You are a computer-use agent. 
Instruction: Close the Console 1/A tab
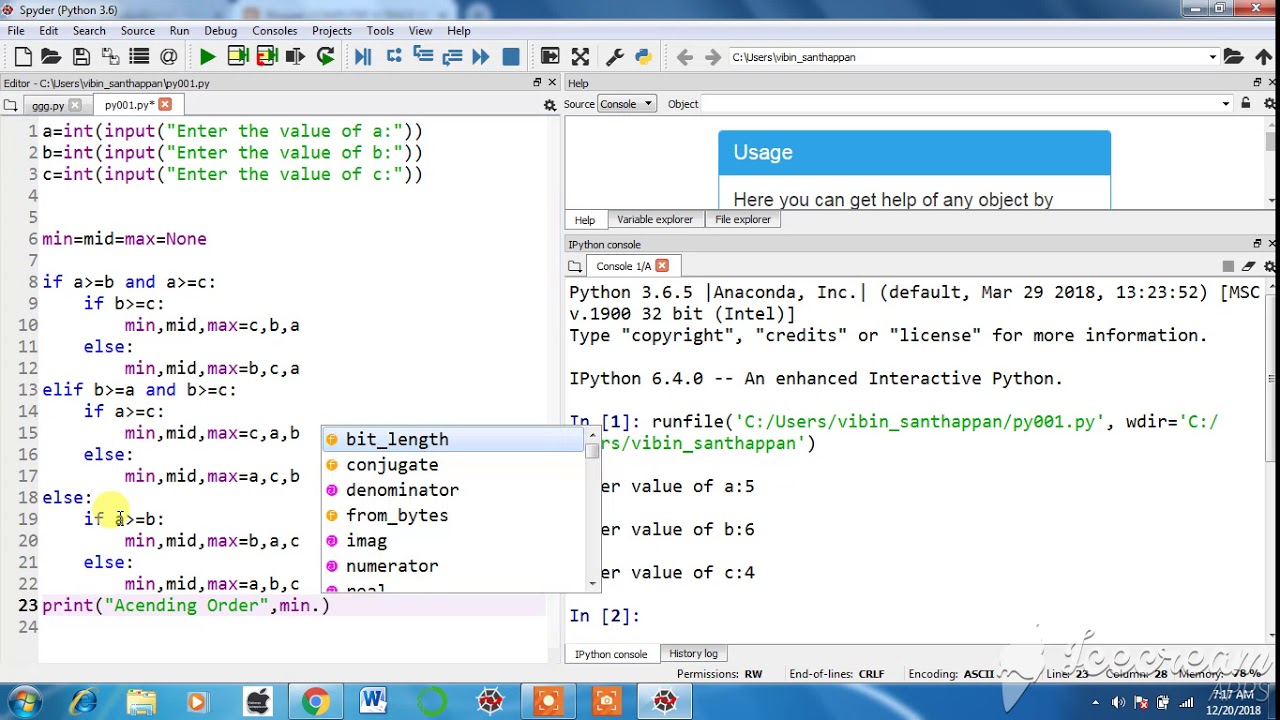662,265
